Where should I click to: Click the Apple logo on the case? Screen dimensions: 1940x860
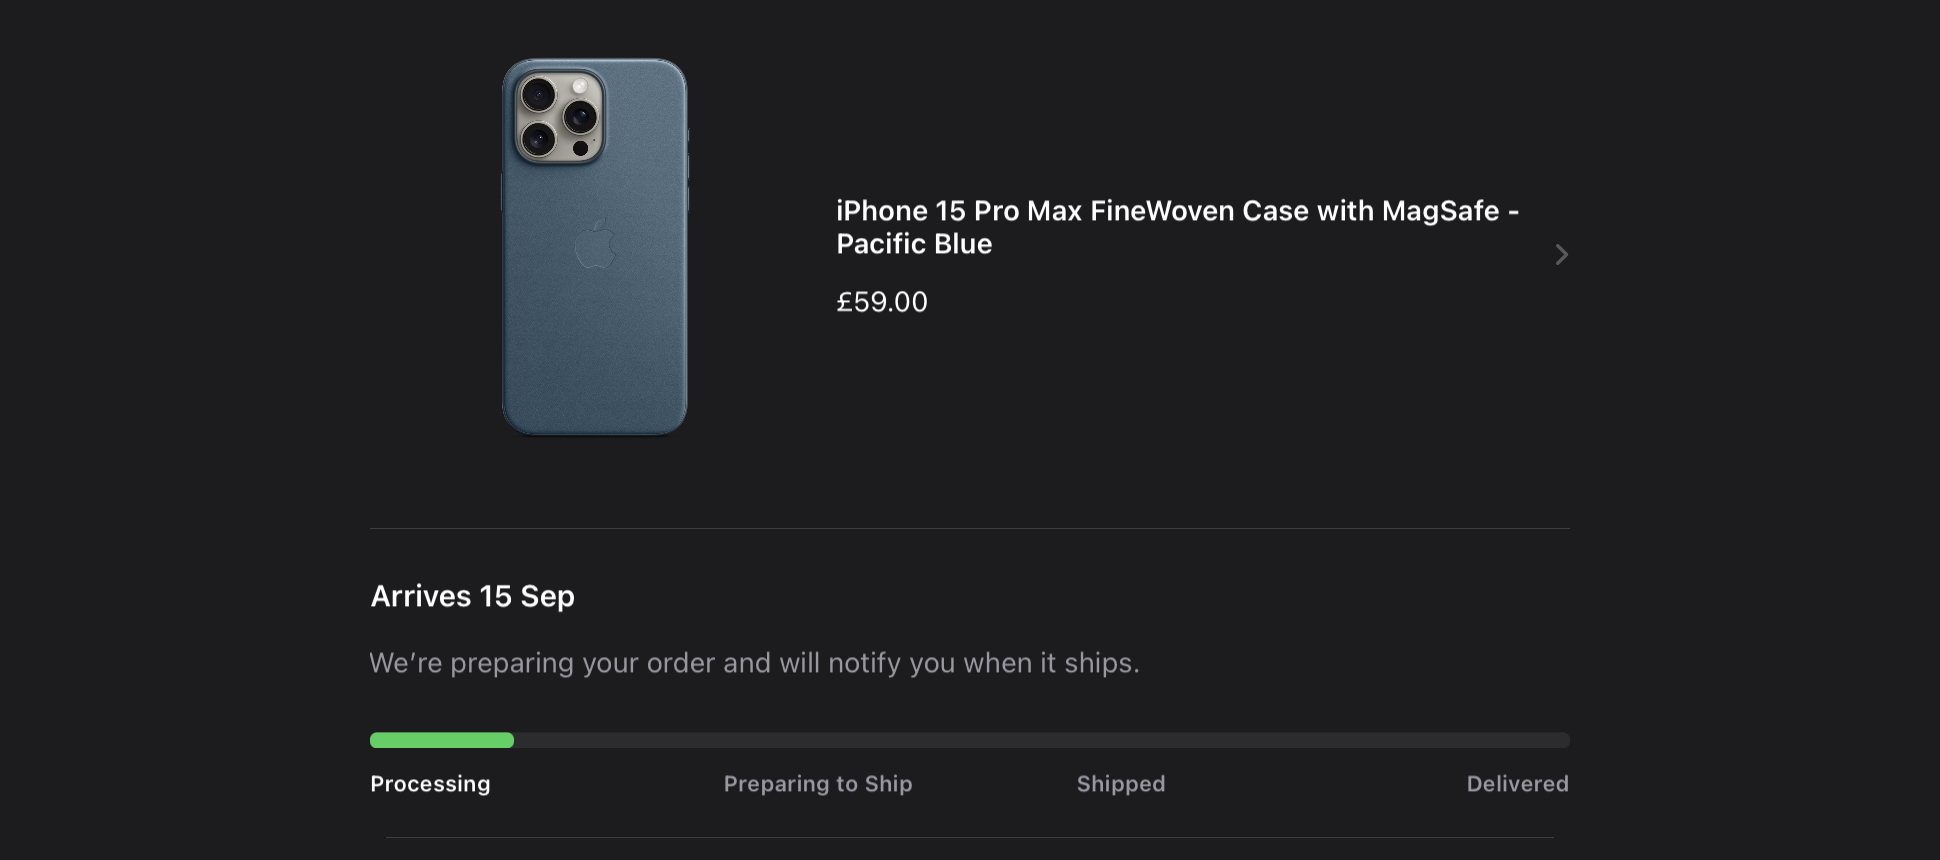[x=595, y=244]
